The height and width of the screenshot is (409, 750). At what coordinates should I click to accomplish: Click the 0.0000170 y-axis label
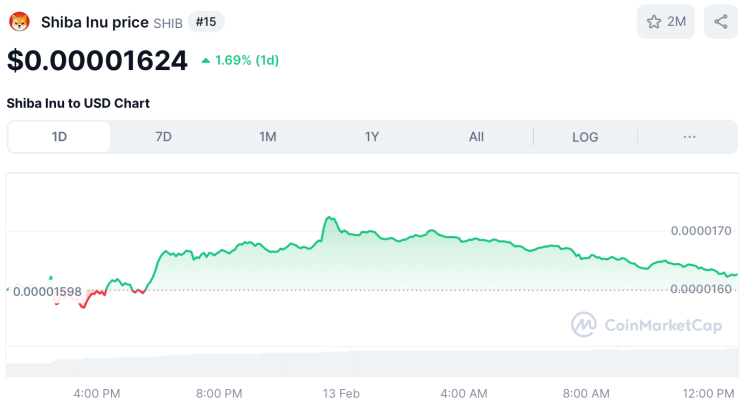701,231
